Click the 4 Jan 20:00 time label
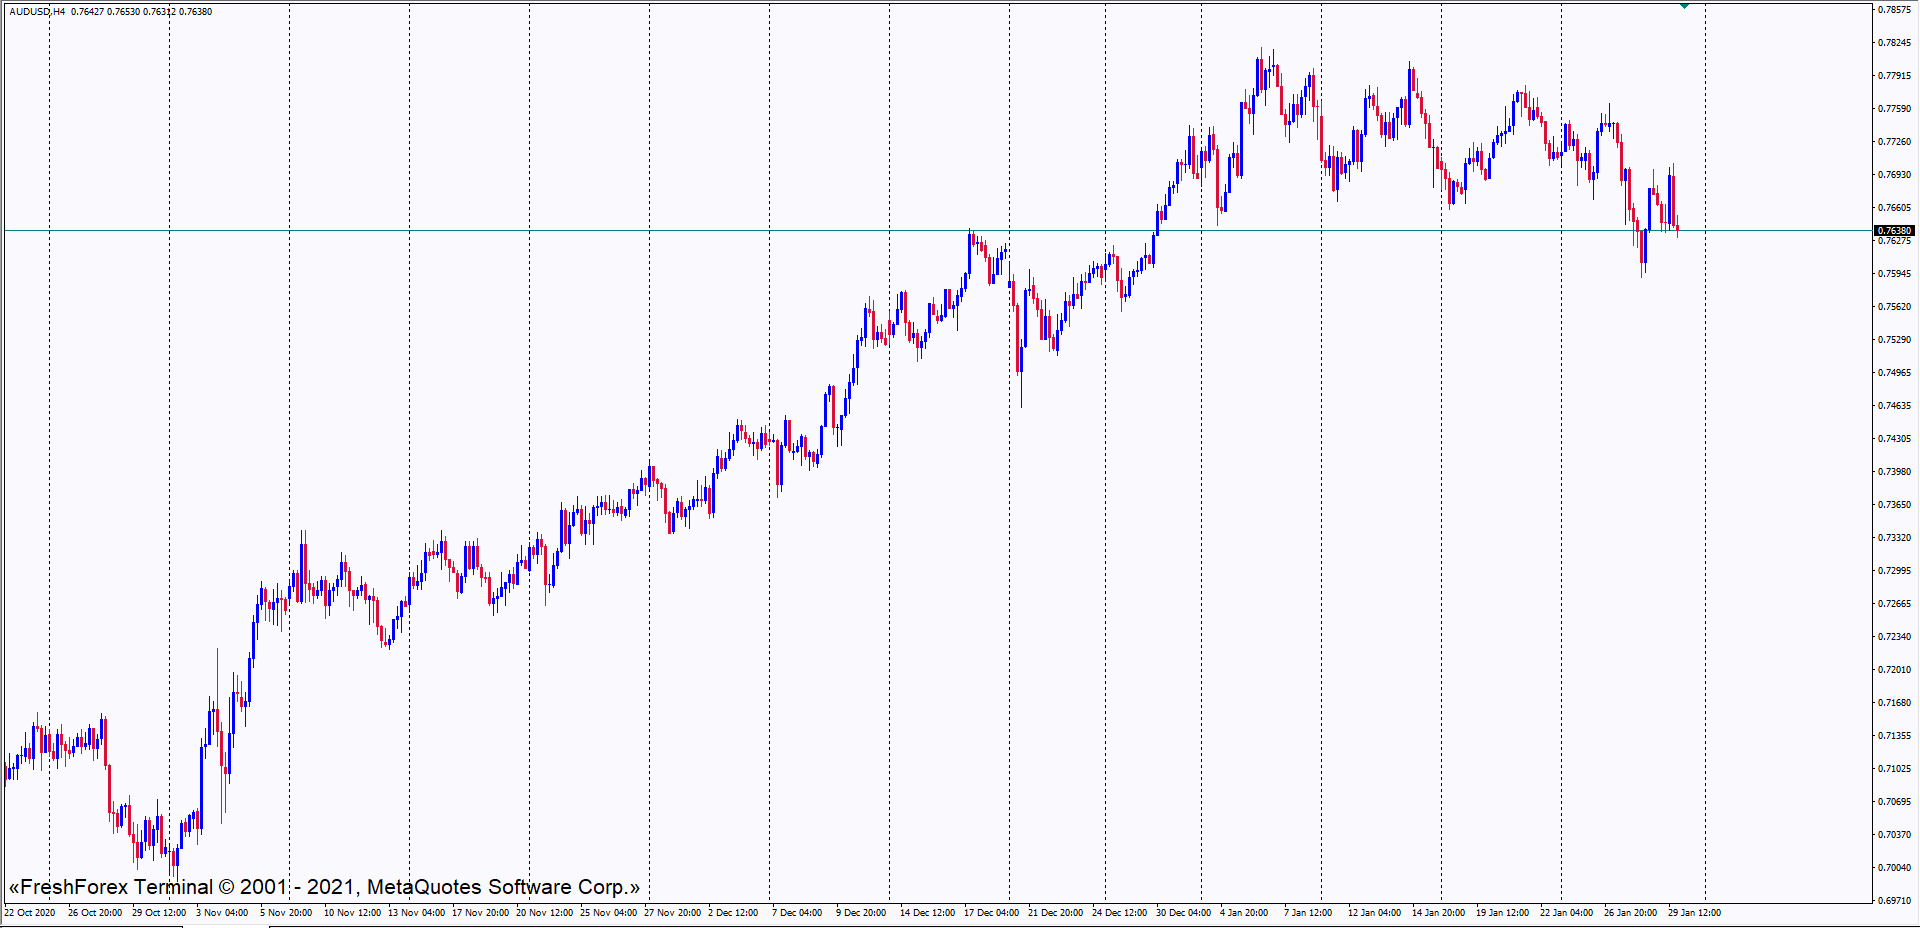This screenshot has height=928, width=1920. point(1244,913)
